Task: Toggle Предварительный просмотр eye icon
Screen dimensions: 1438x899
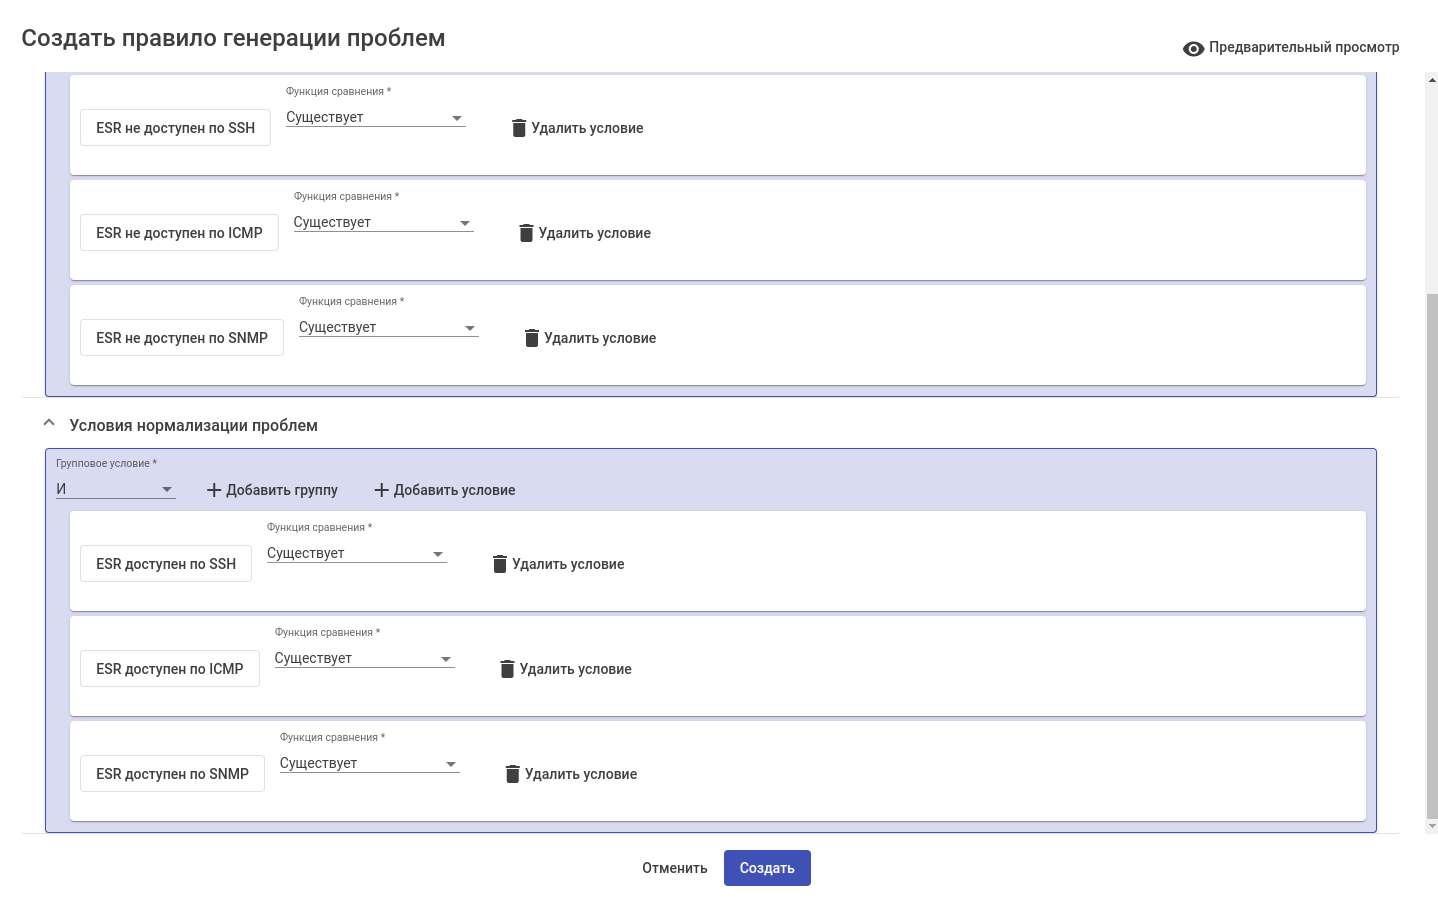Action: 1193,48
